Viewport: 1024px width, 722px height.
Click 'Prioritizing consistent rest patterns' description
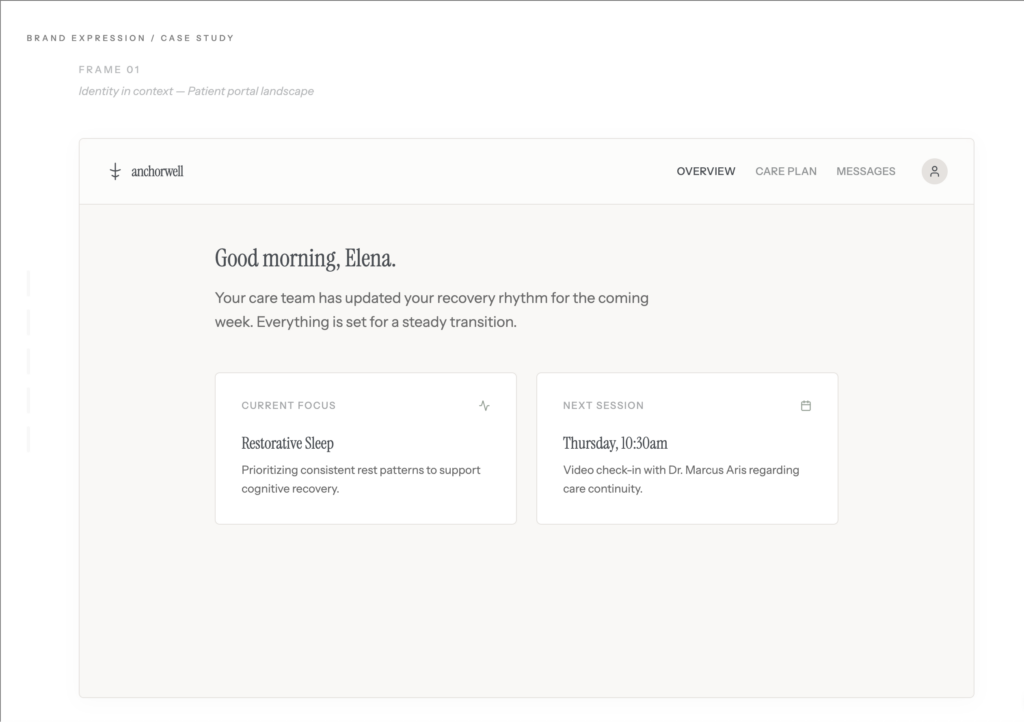coord(360,479)
